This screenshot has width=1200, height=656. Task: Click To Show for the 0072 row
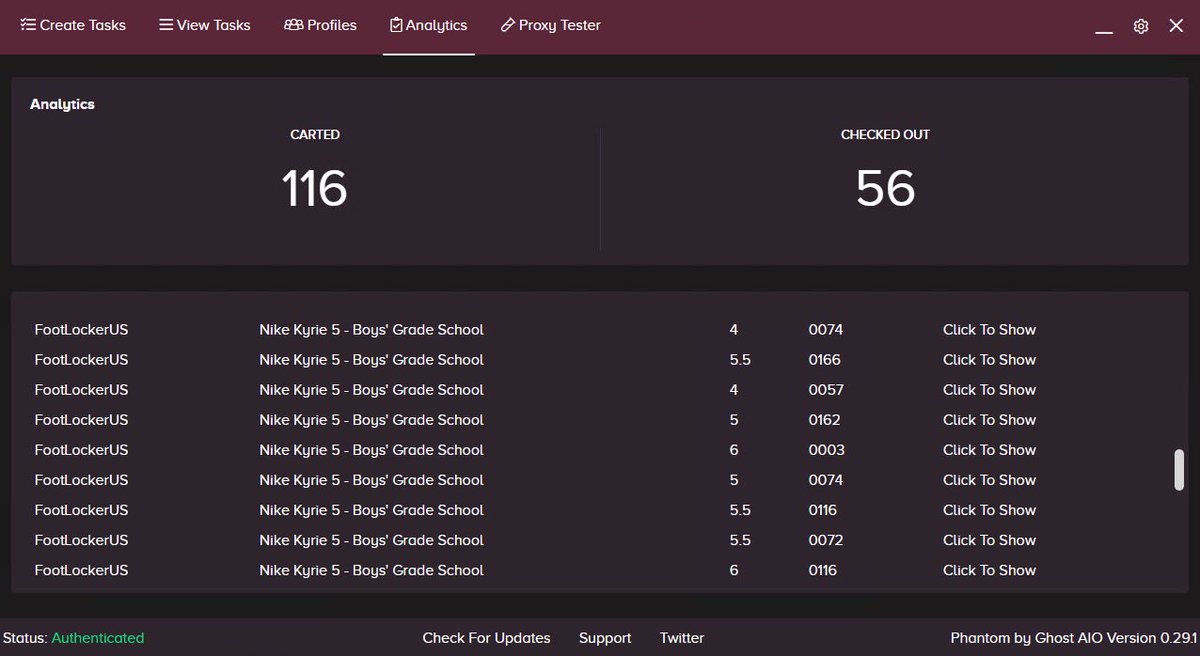(x=989, y=540)
